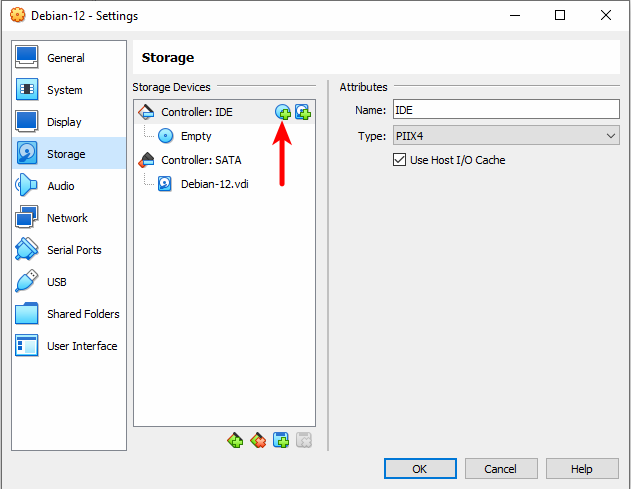Select the Debian-12.vdi disk entry
Image resolution: width=631 pixels, height=489 pixels.
pos(215,184)
